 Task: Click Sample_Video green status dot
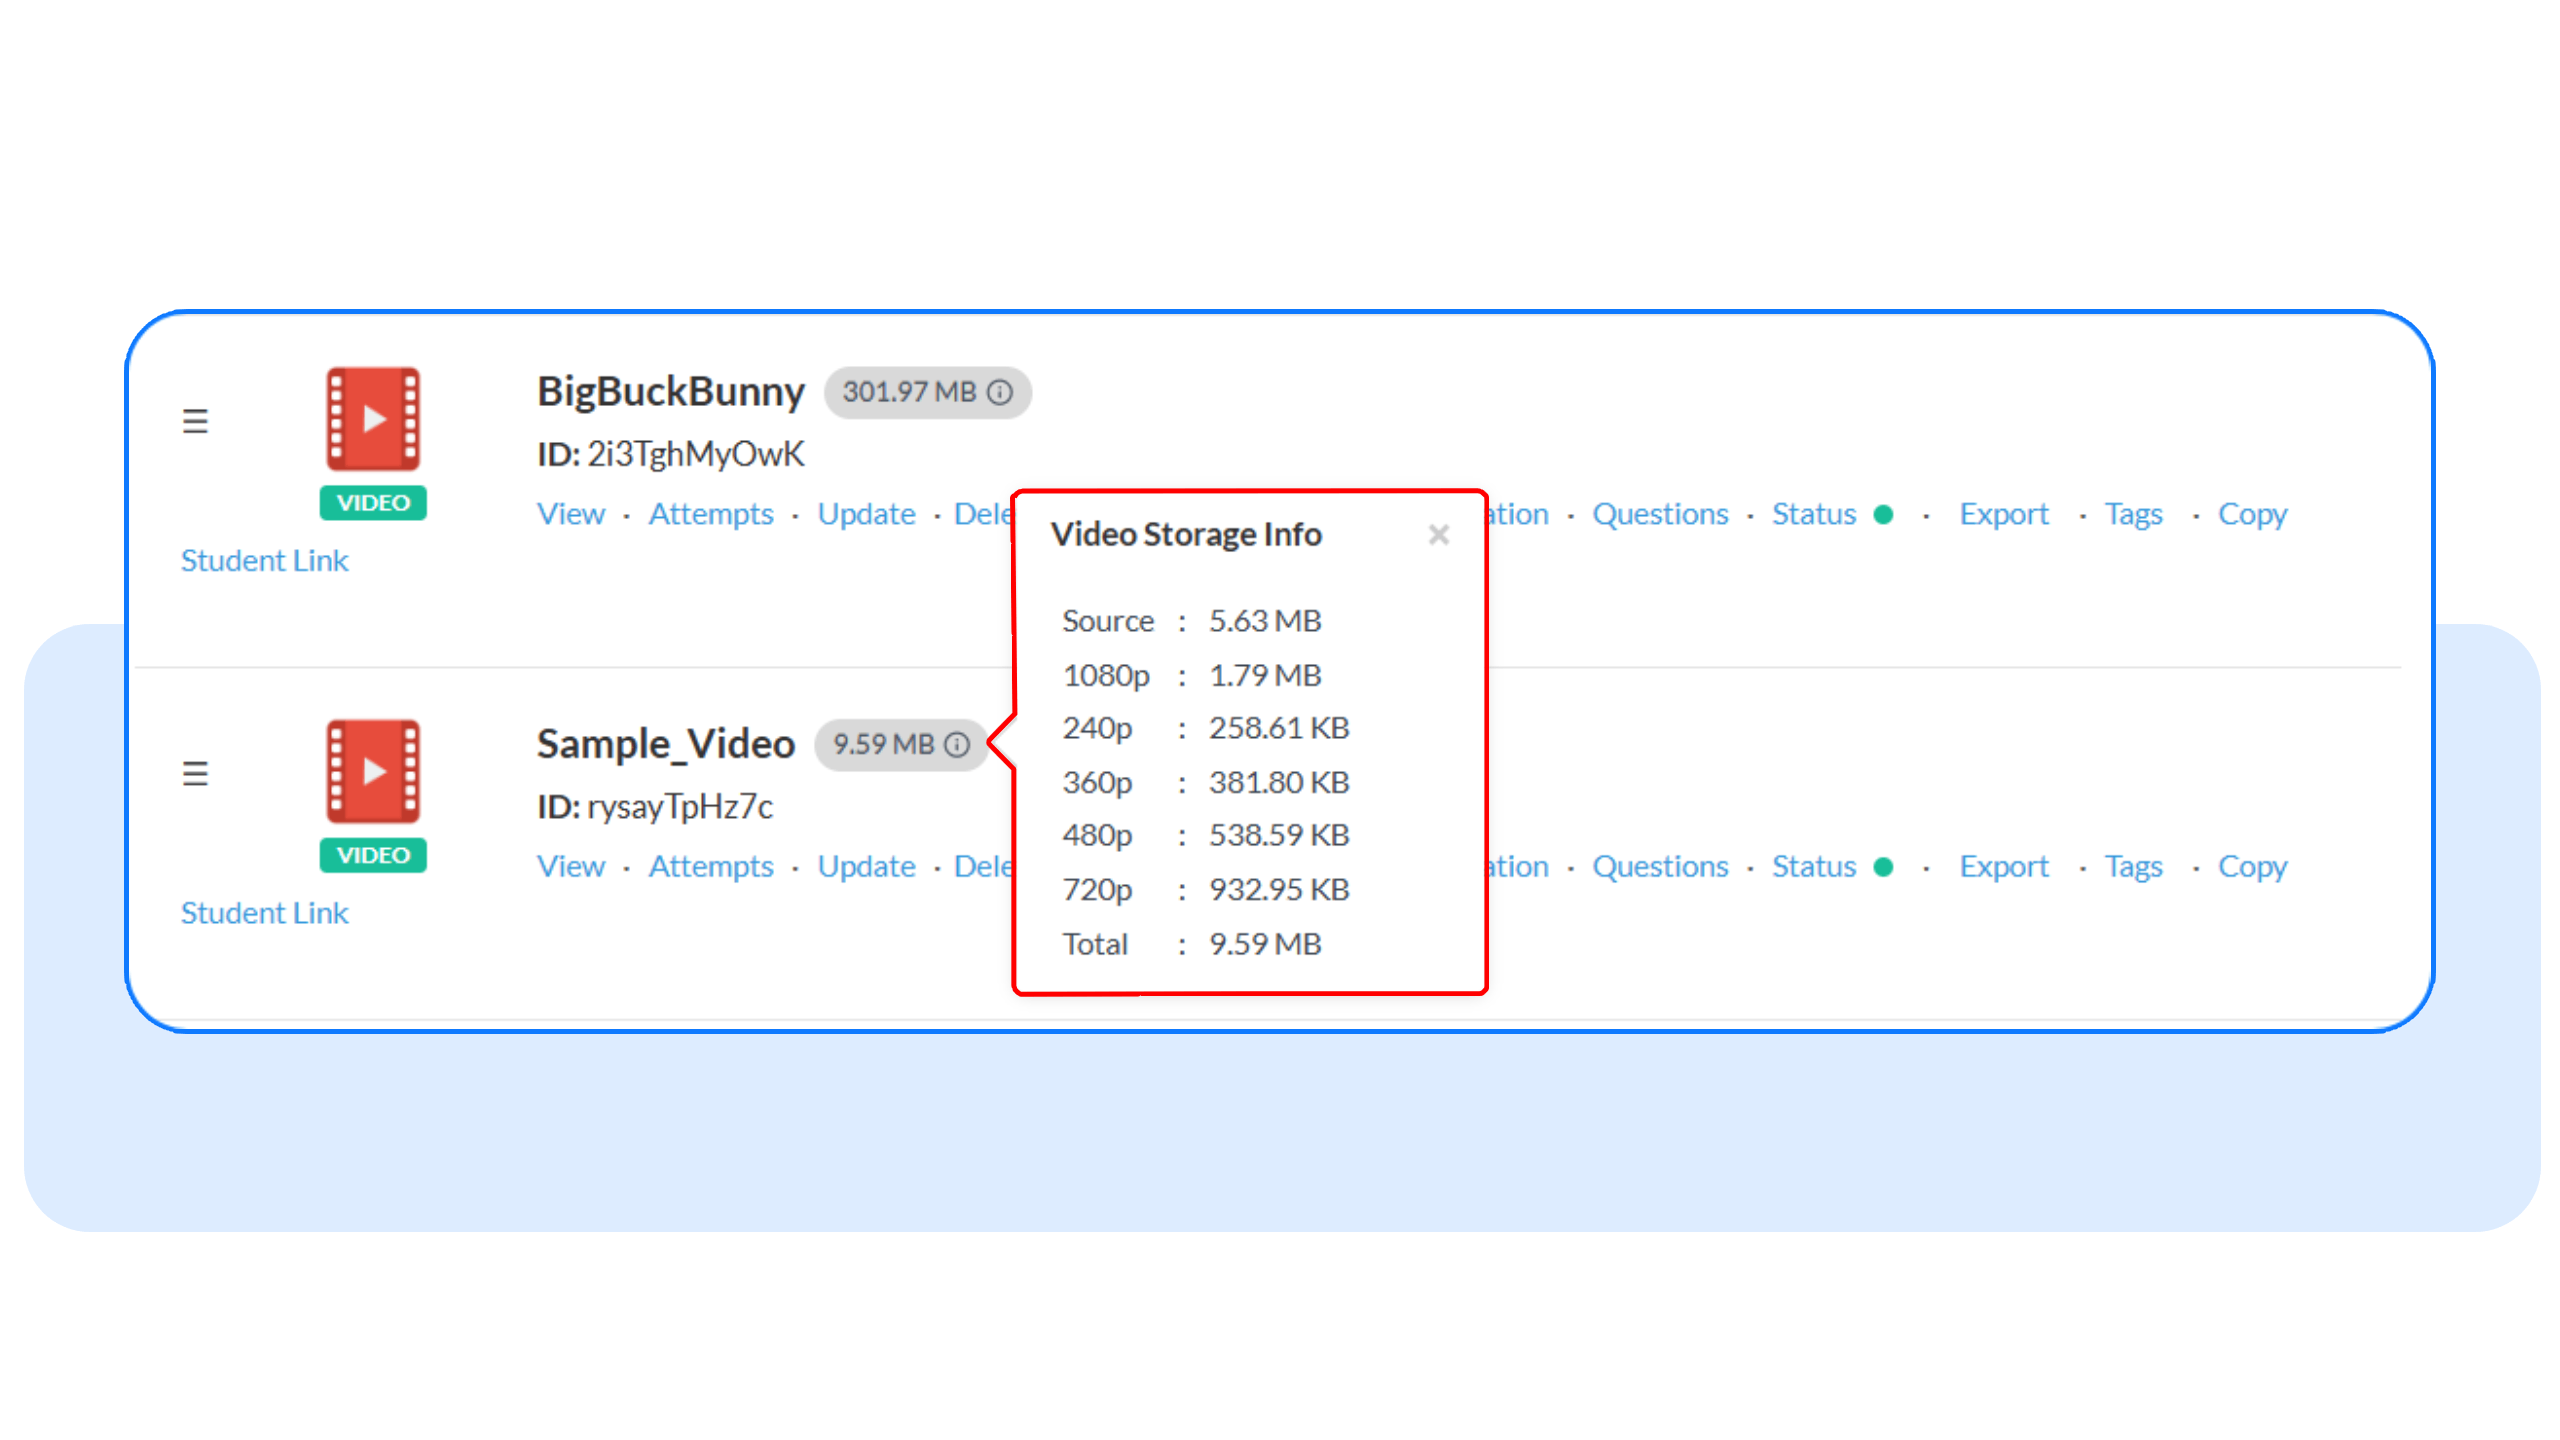coord(1883,867)
